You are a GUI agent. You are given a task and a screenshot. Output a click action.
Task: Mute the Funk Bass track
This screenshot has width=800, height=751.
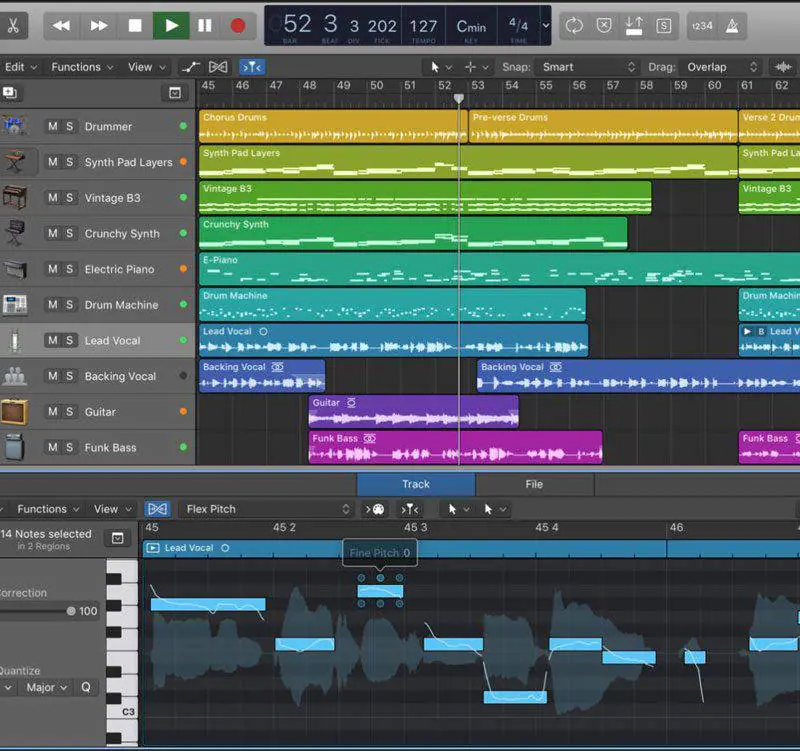coord(53,447)
